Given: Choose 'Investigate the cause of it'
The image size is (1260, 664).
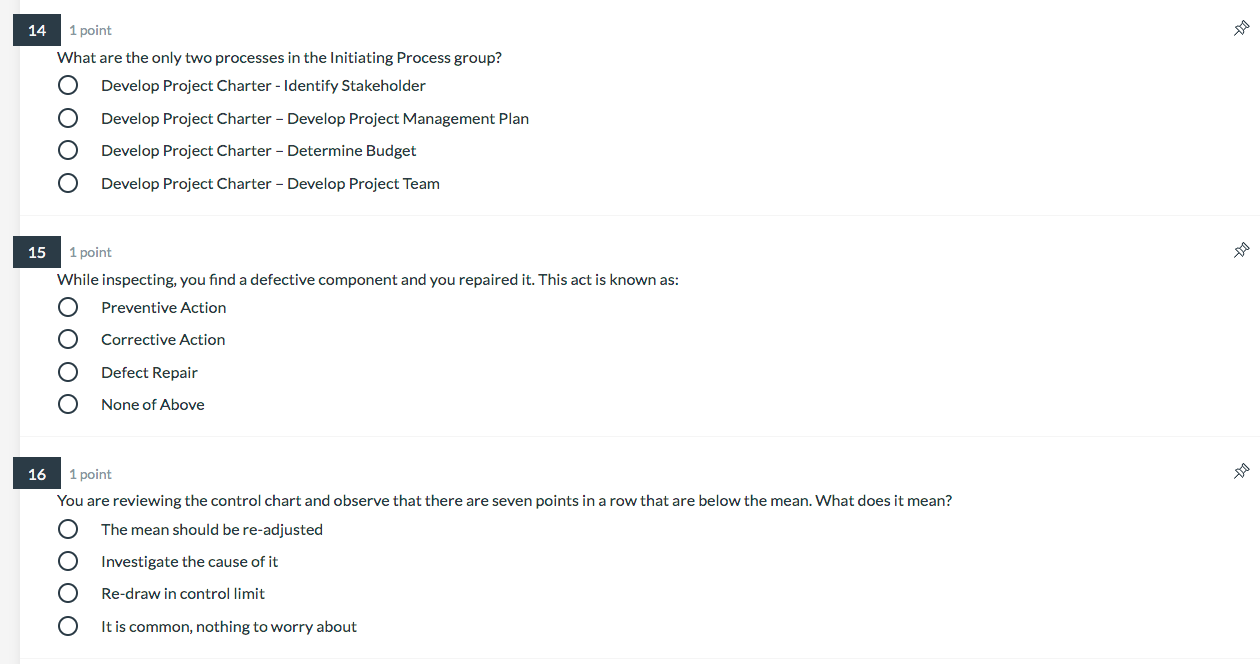Looking at the screenshot, I should tap(67, 560).
